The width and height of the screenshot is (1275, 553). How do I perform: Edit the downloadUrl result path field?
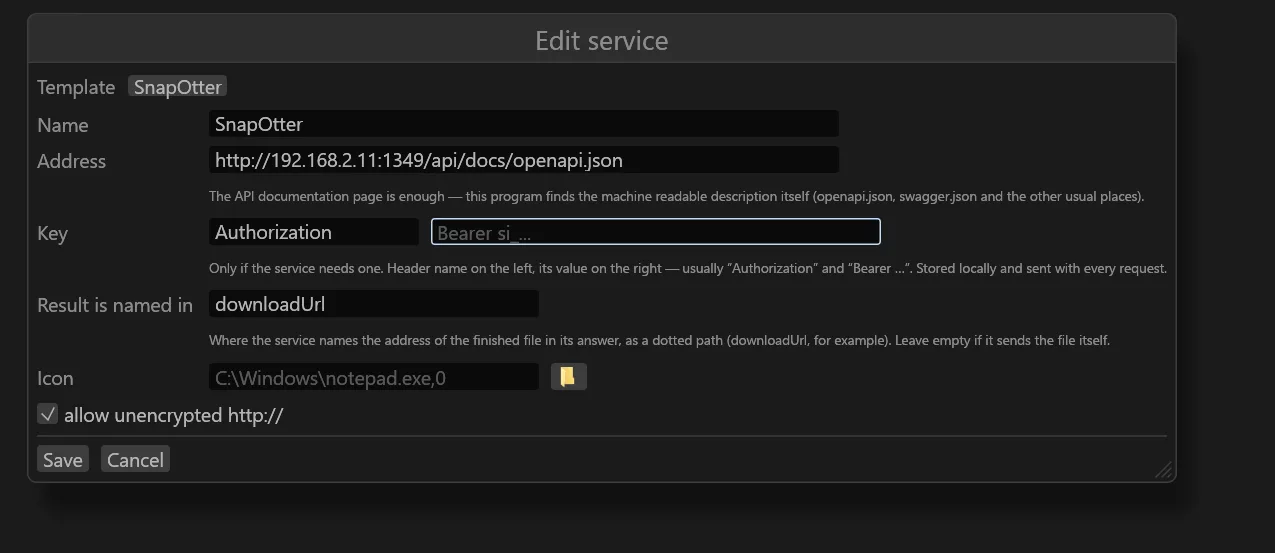(x=374, y=304)
